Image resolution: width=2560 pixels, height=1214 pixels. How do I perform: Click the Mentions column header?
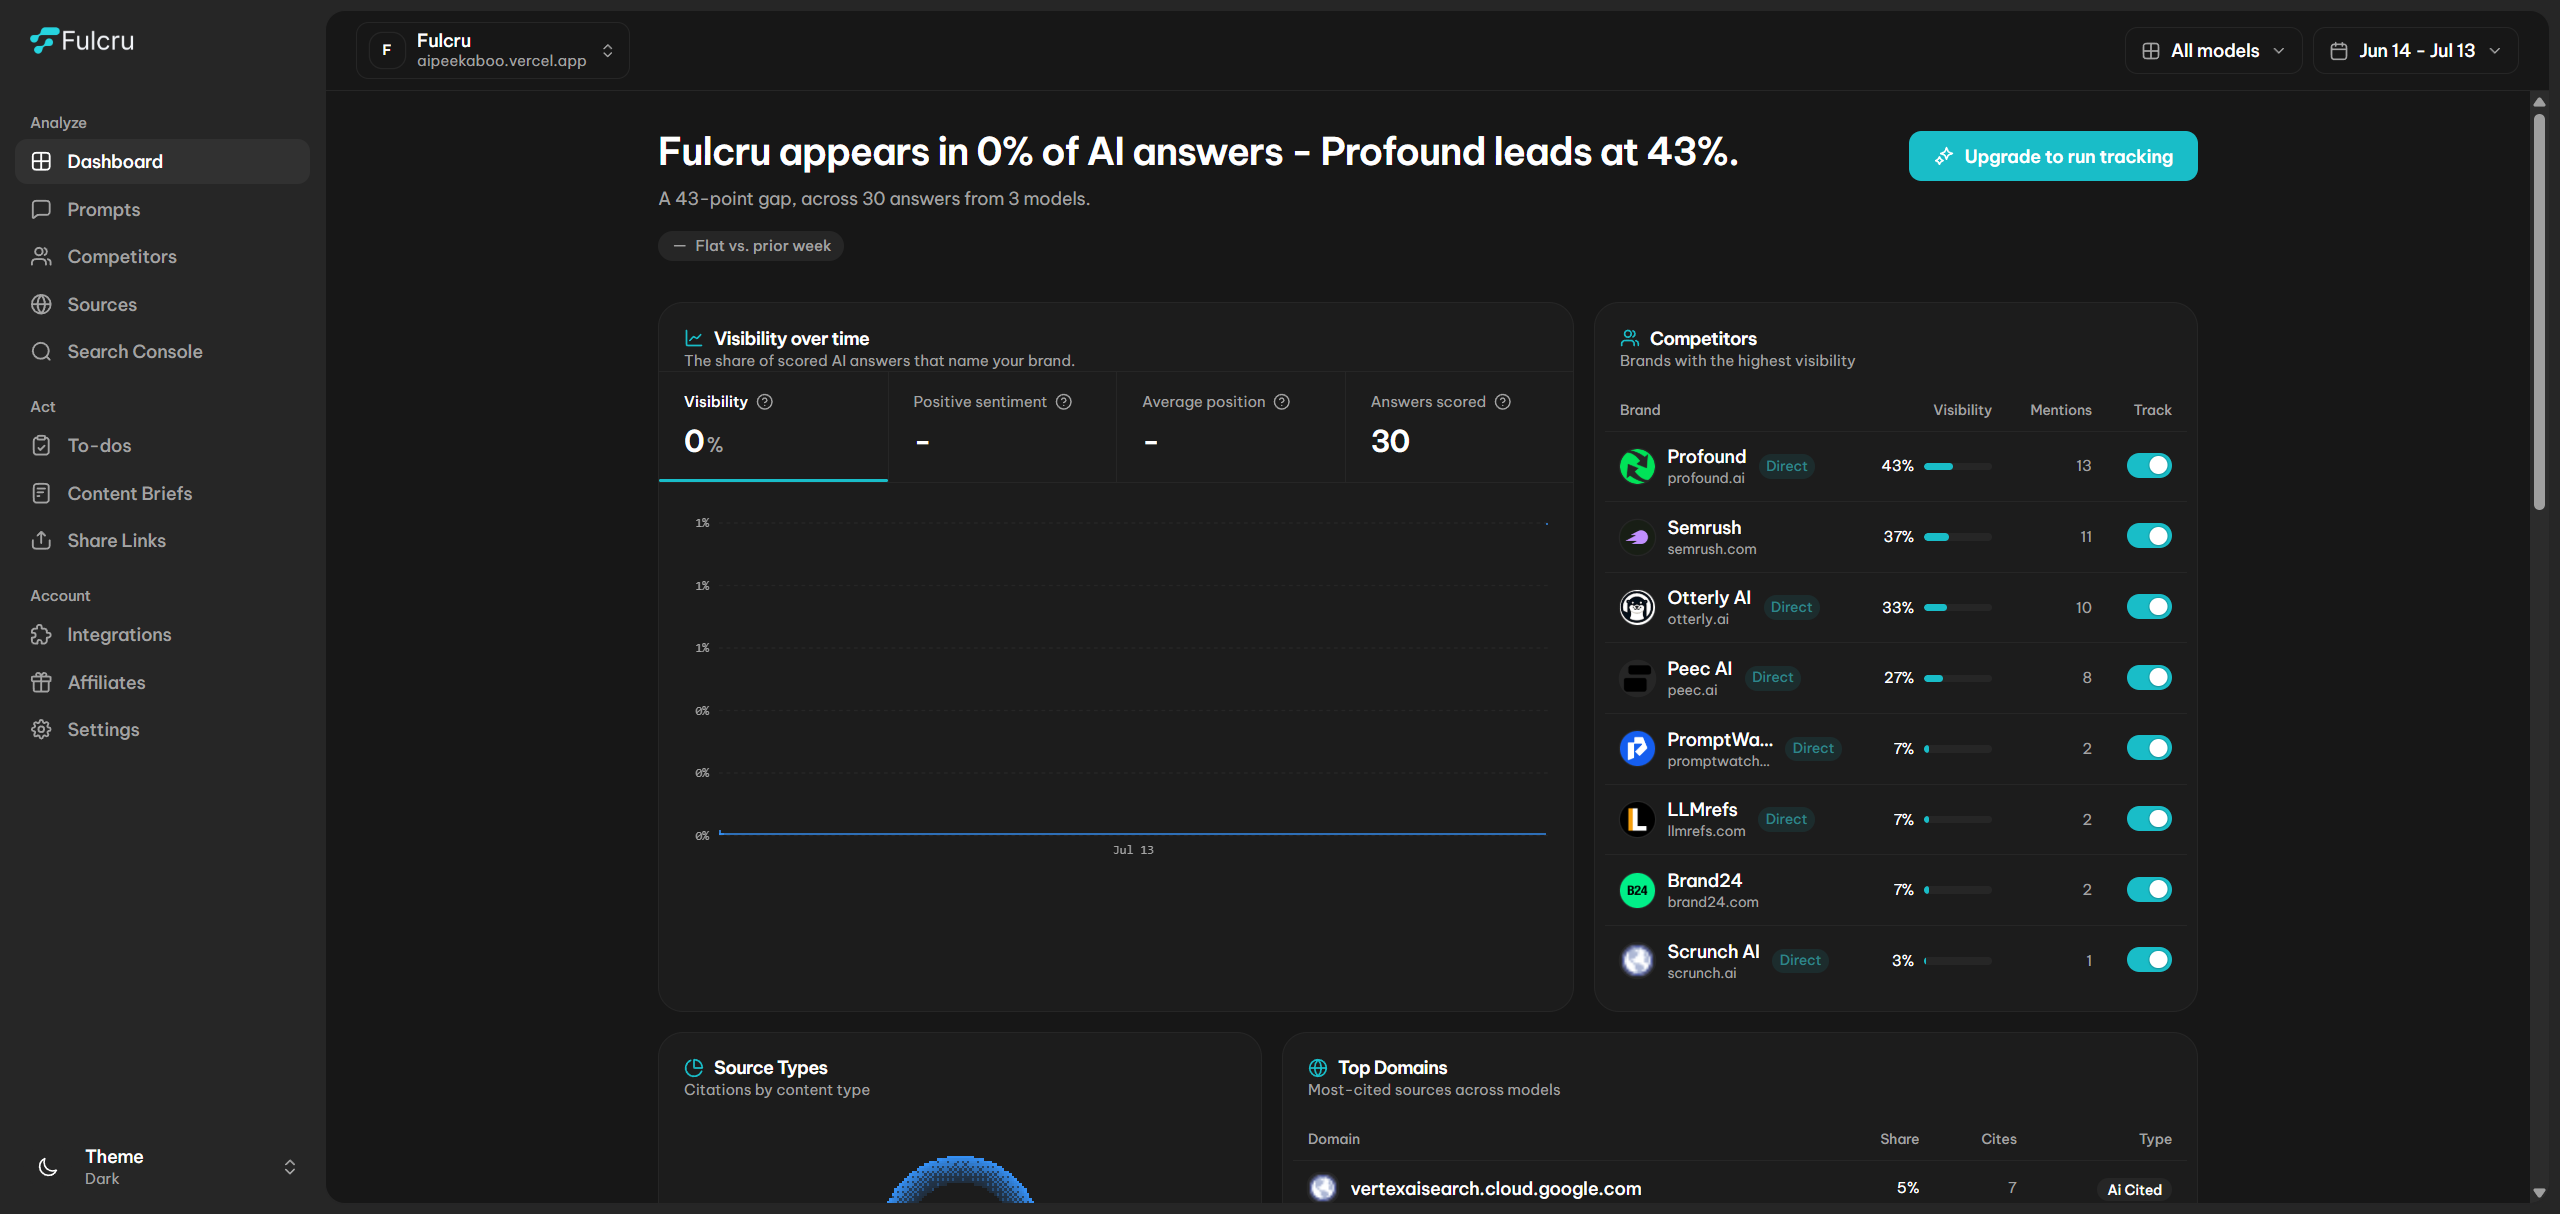coord(2060,410)
